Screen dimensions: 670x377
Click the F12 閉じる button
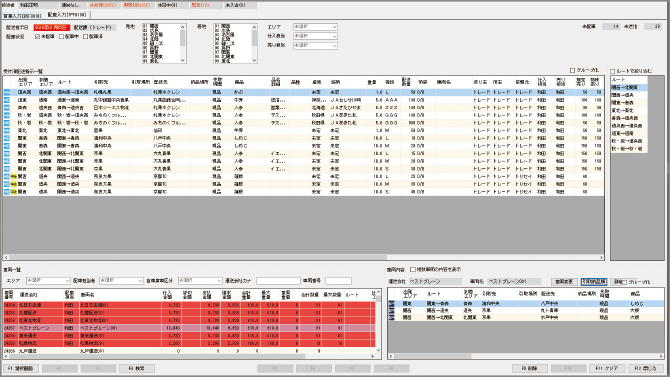645,368
